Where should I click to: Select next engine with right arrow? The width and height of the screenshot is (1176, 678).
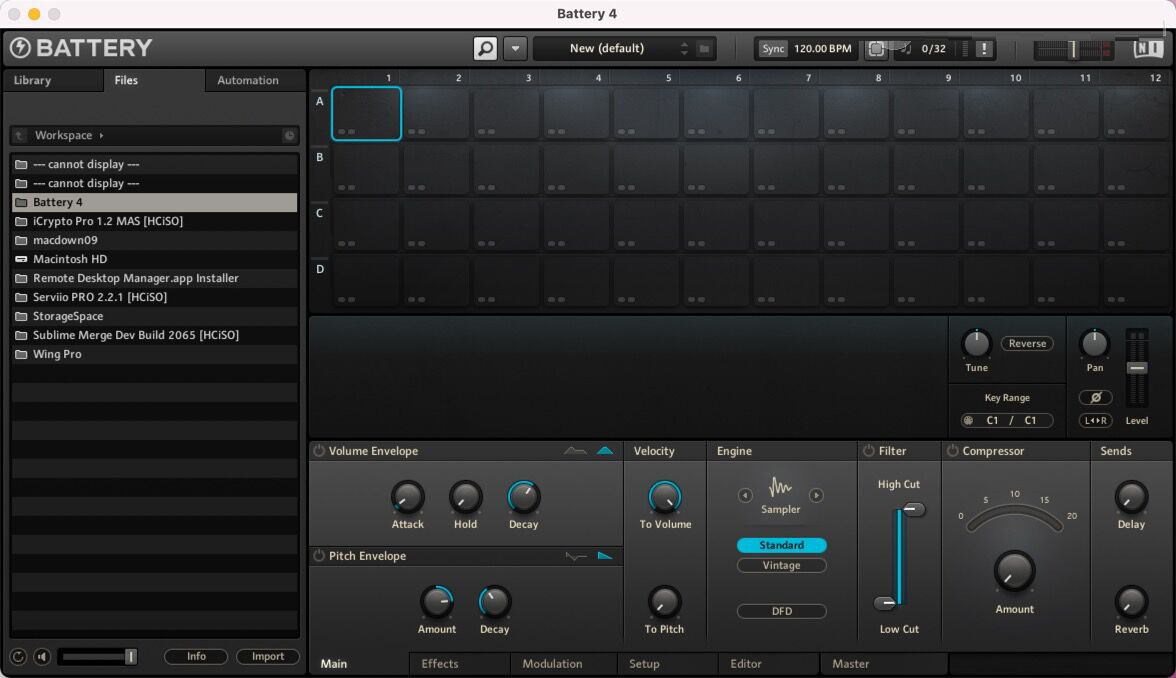(816, 495)
